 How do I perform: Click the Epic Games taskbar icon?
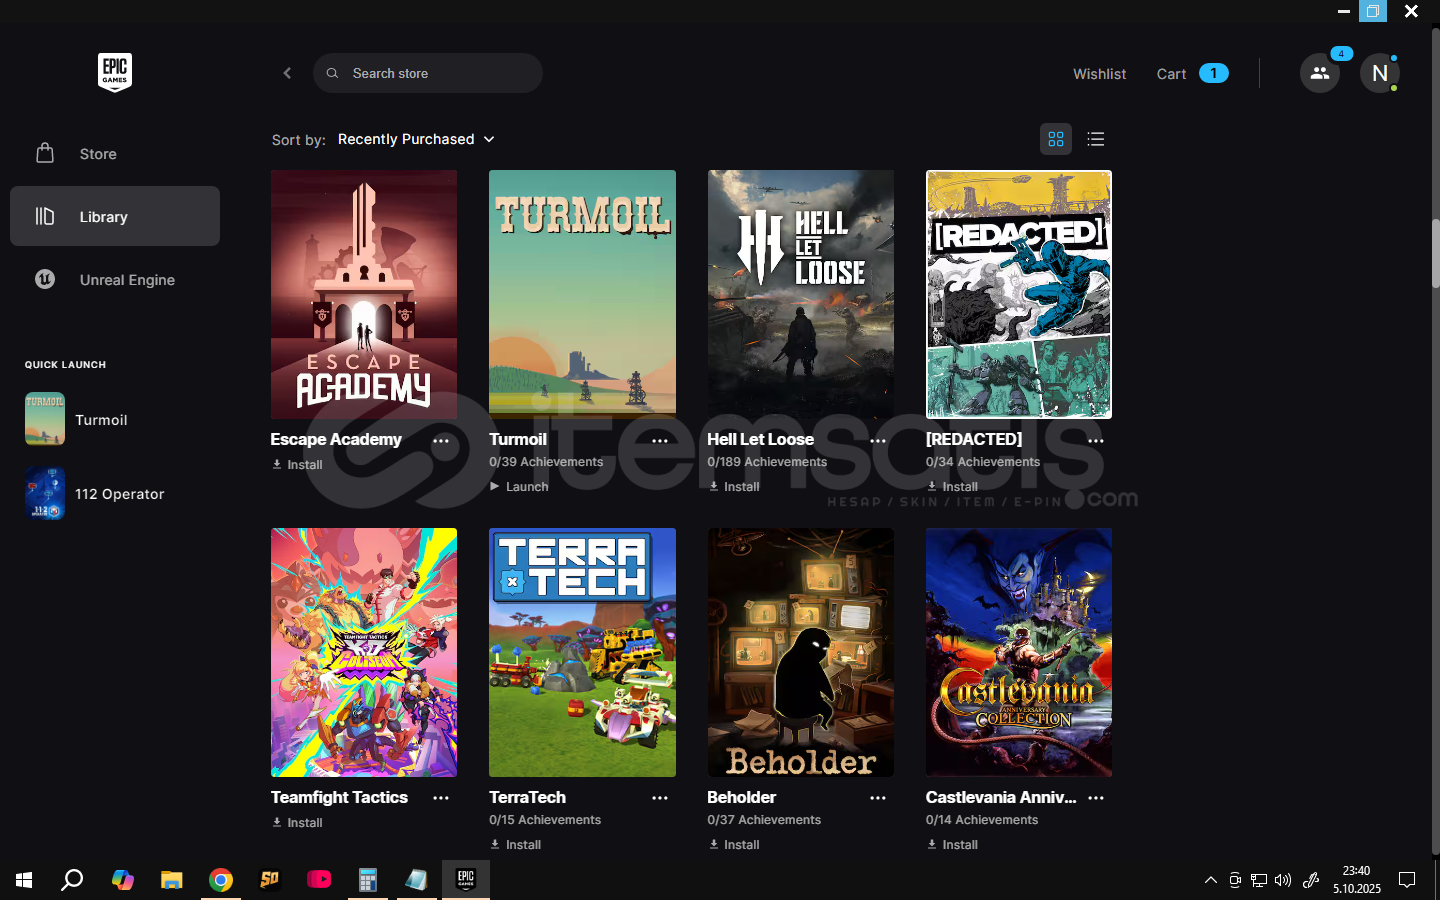[465, 880]
